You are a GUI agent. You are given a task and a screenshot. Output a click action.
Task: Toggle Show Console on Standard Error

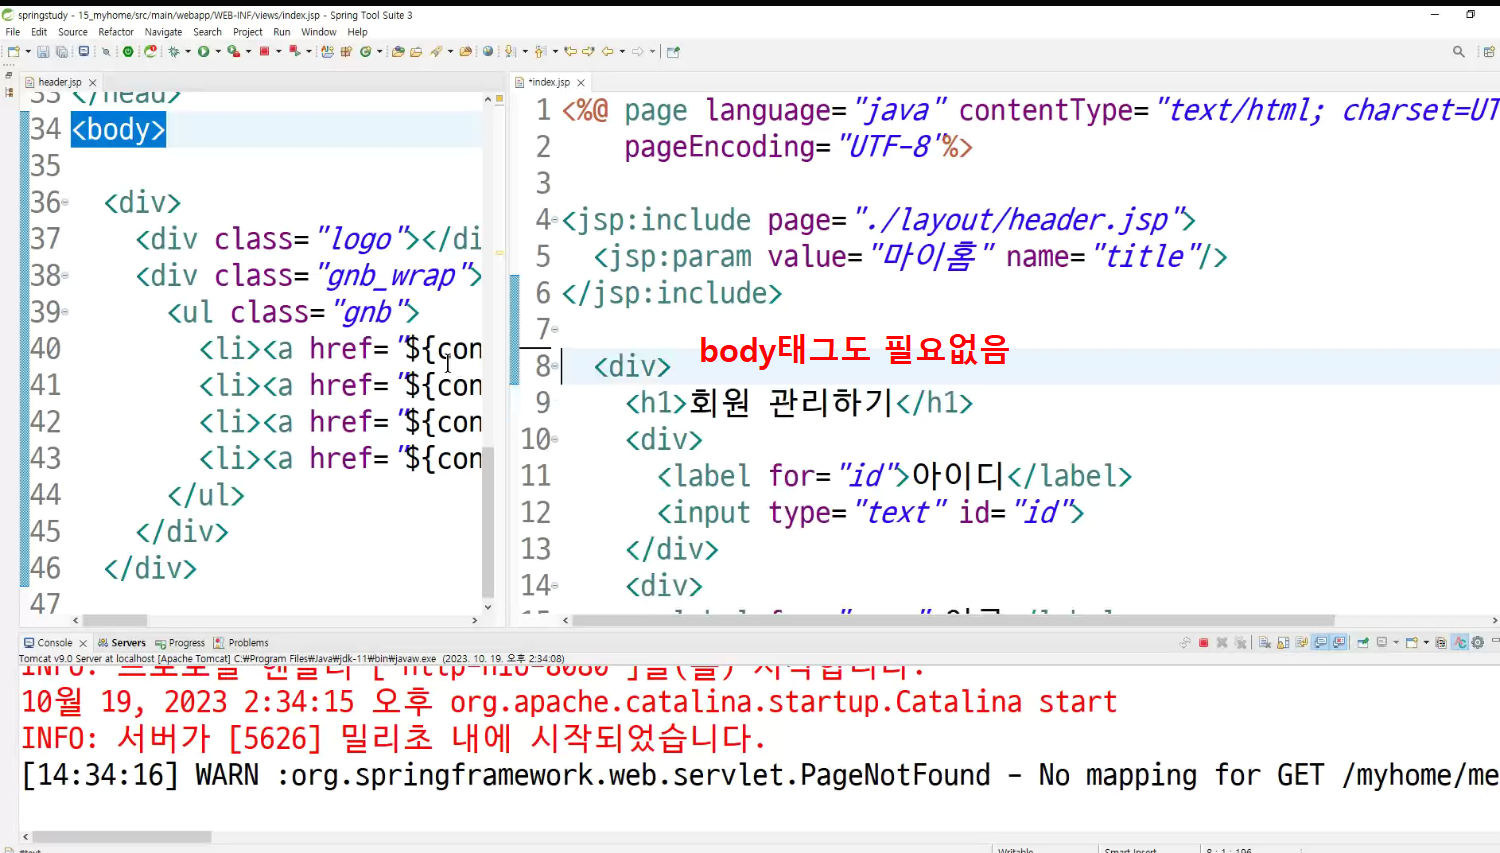pos(1339,643)
